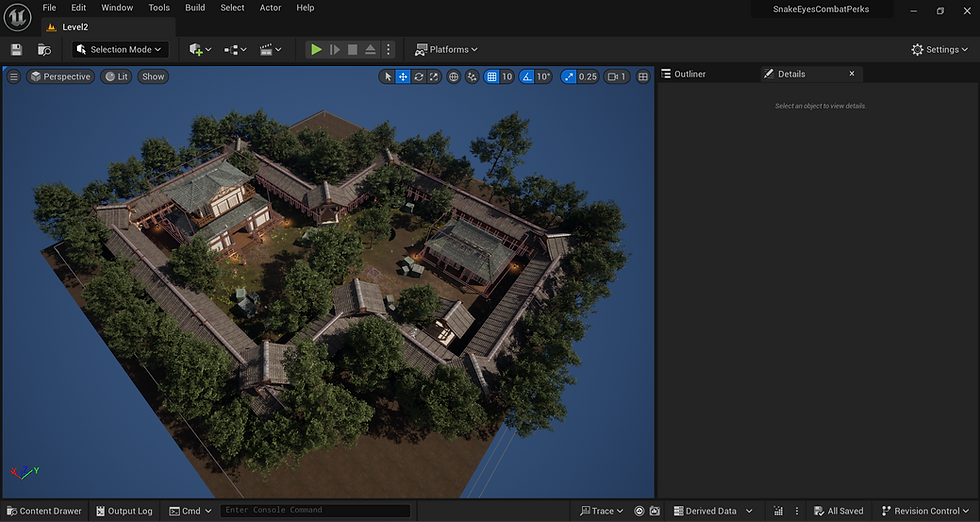
Task: Open the Select menu
Action: coord(232,8)
